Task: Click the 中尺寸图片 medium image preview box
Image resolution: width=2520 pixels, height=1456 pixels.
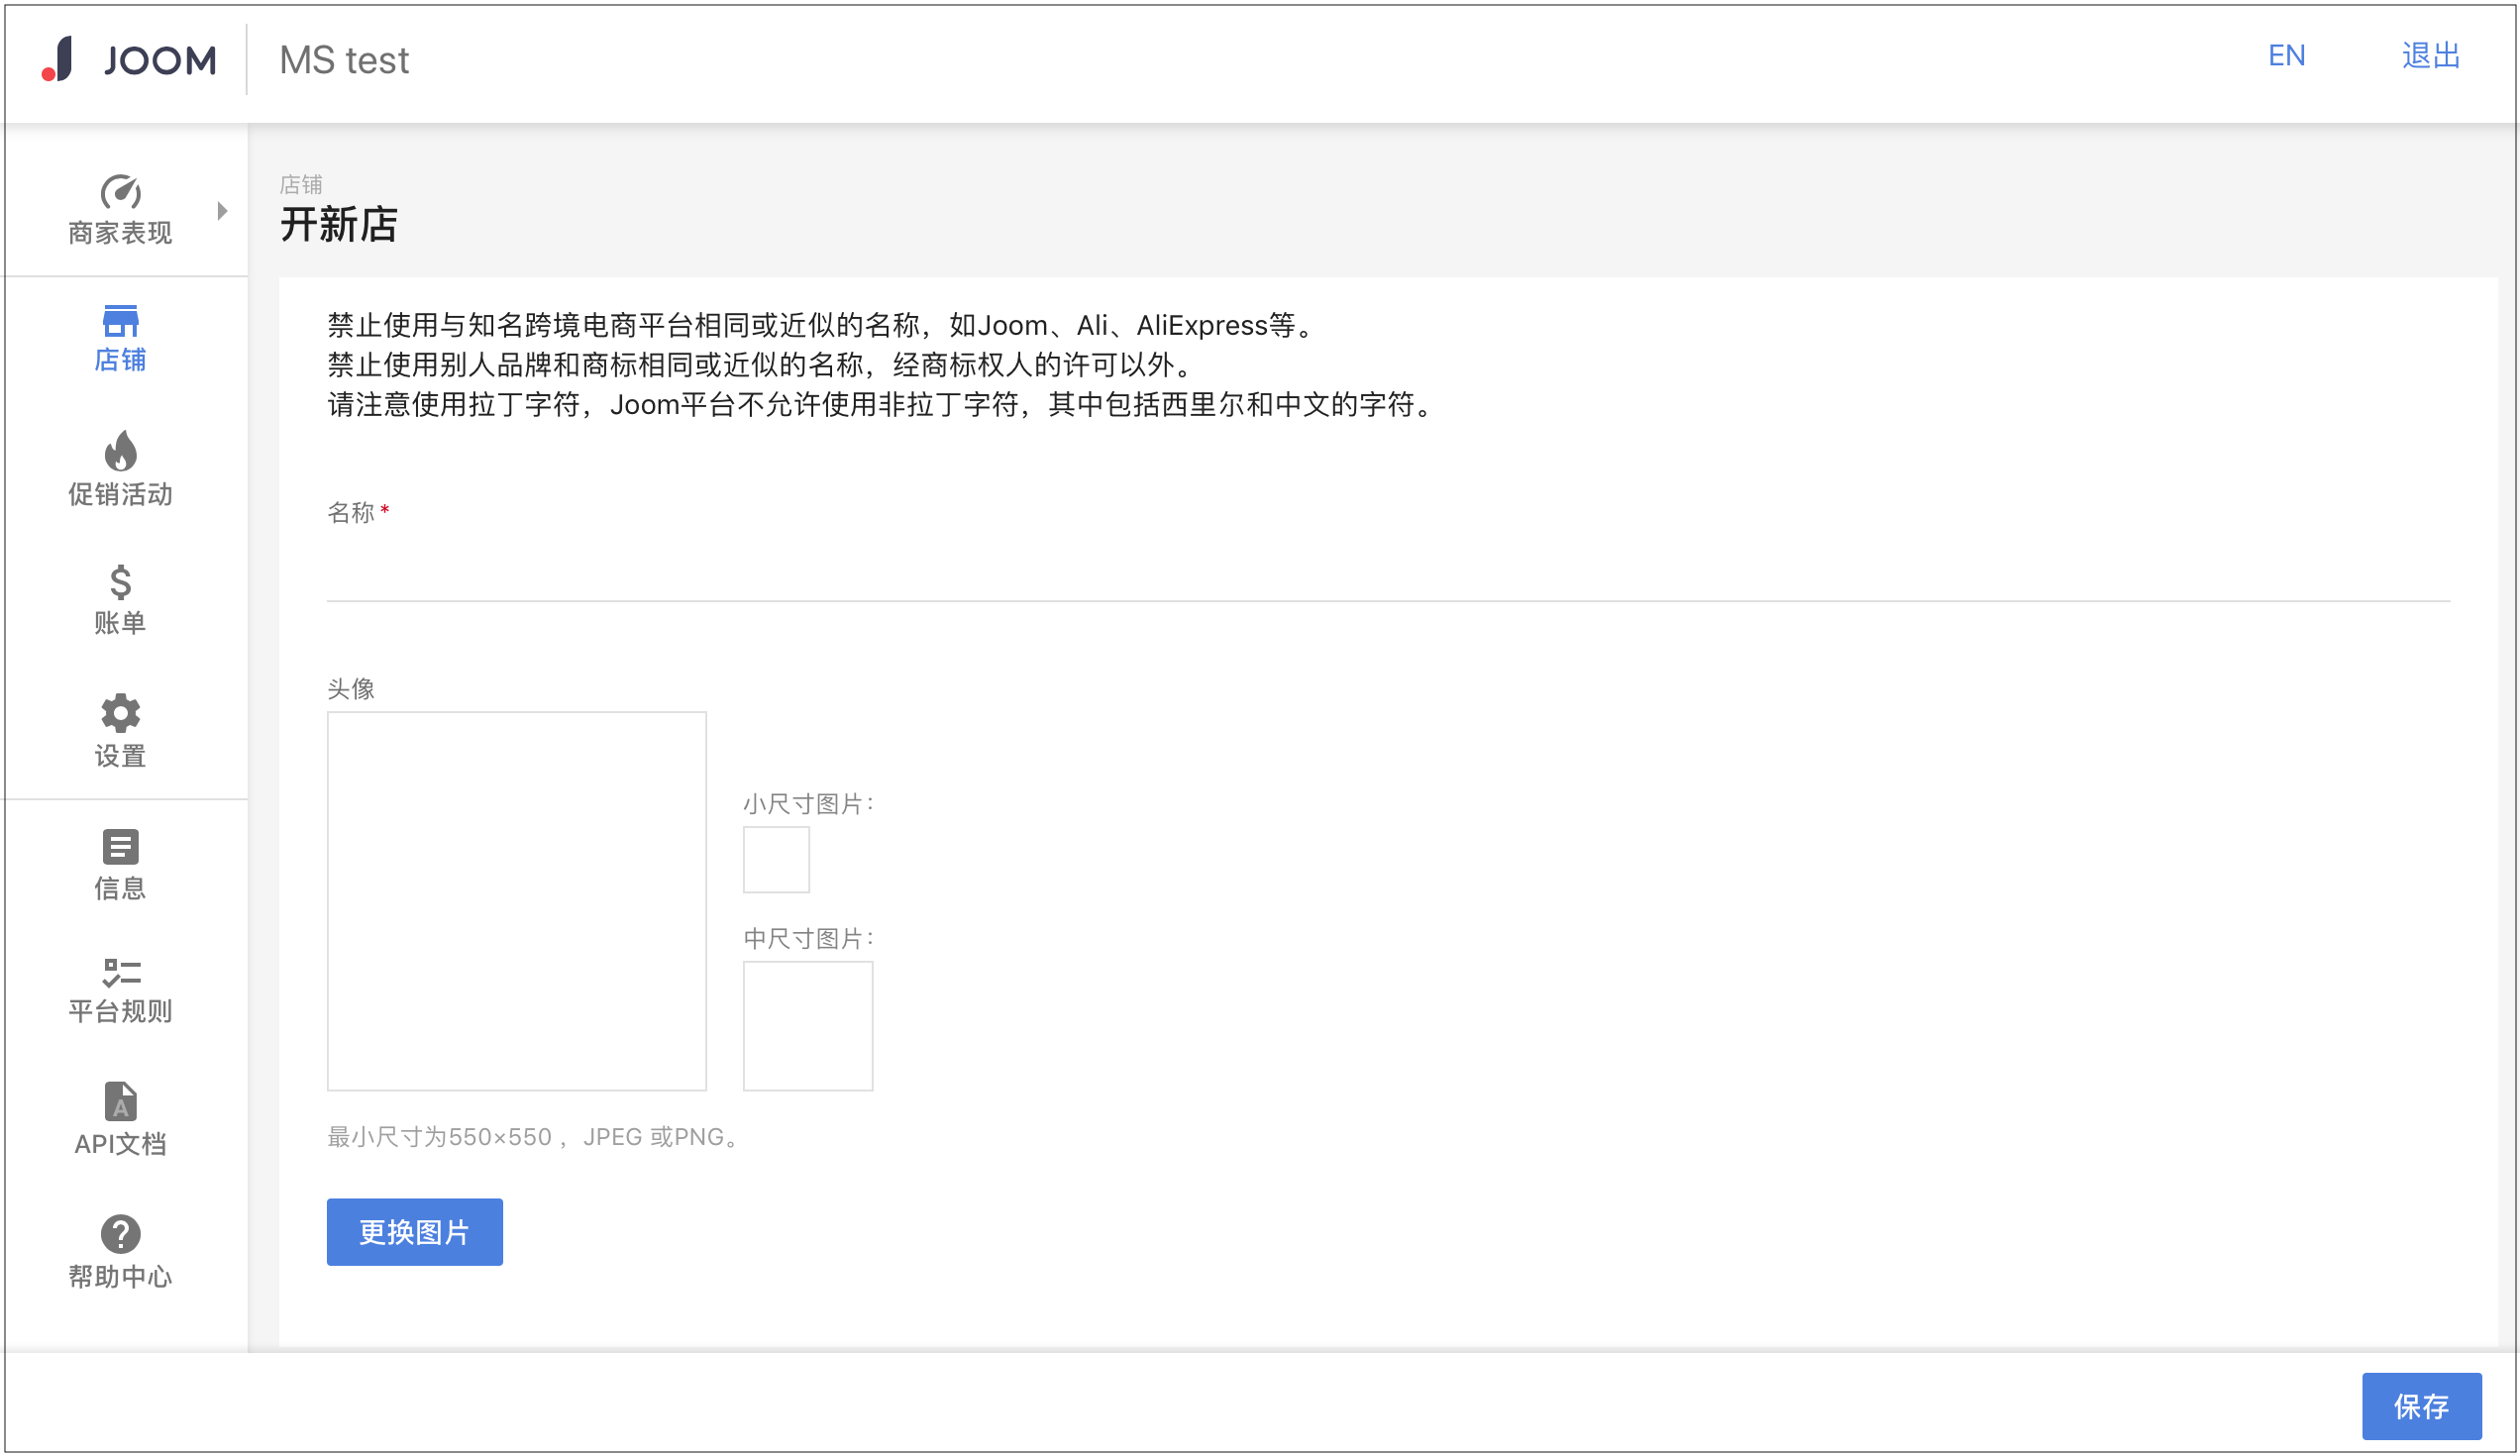Action: coord(808,1025)
